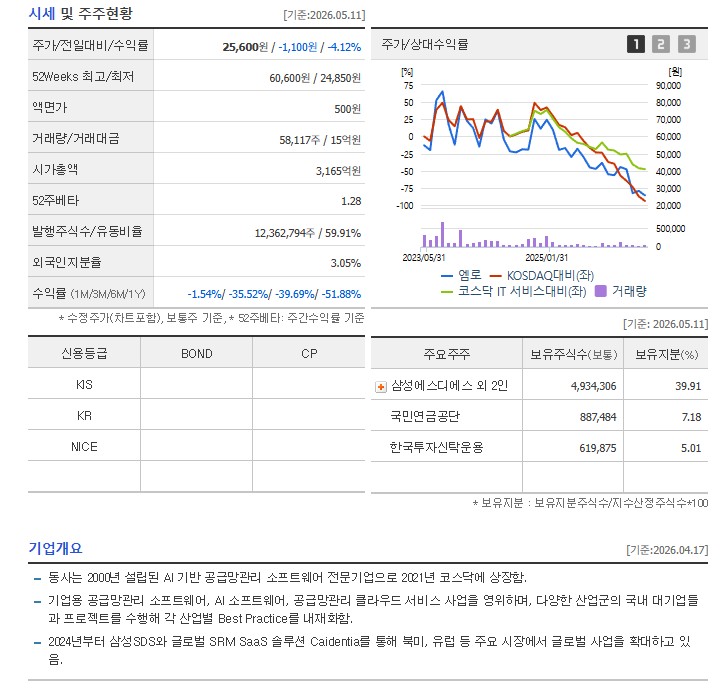
Task: Click the -1.54% one-month return
Action: (204, 294)
